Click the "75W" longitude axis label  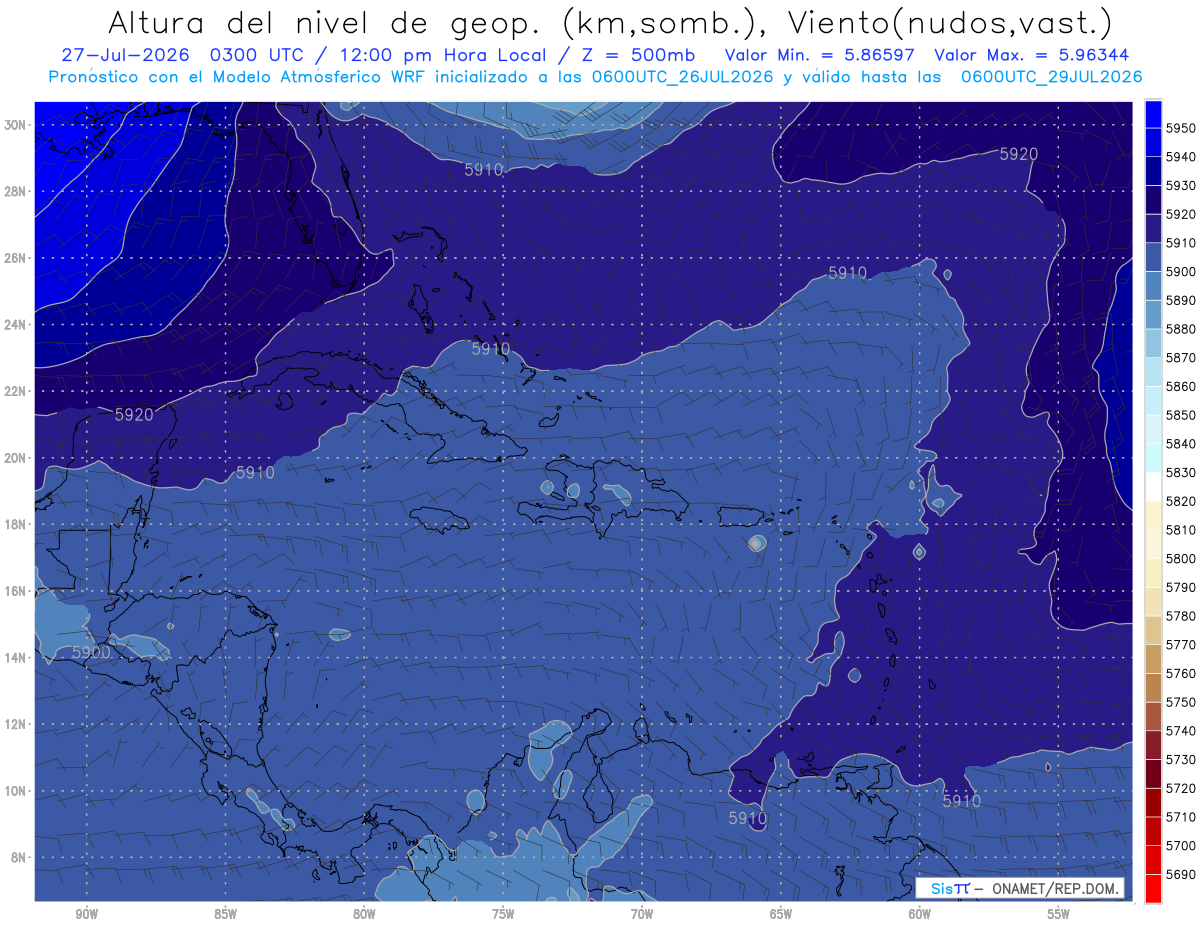(503, 914)
